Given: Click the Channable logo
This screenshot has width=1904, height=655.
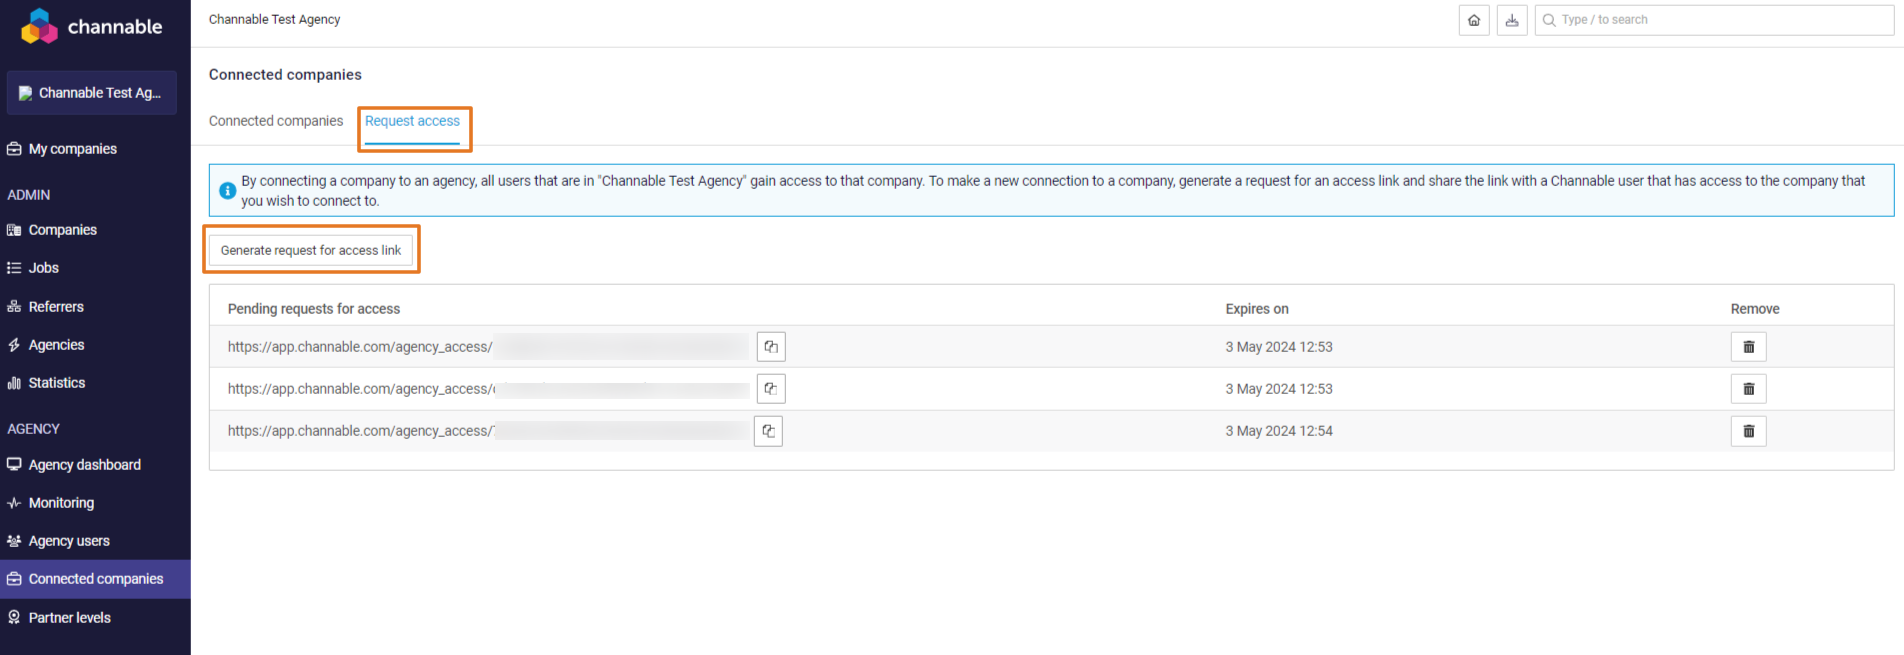Looking at the screenshot, I should click(x=92, y=27).
